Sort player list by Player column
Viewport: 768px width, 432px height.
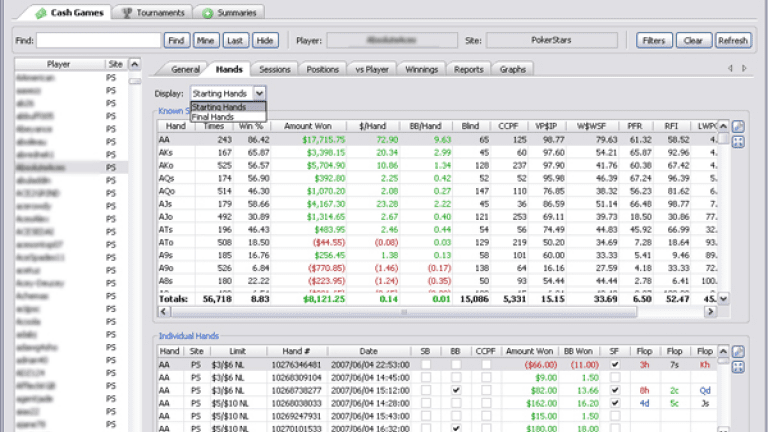(59, 64)
